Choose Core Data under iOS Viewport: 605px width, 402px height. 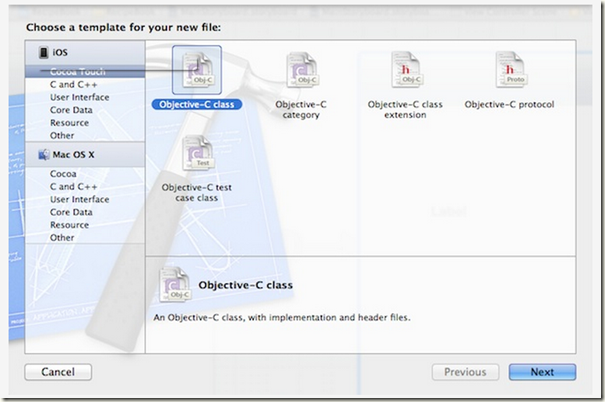click(x=71, y=110)
